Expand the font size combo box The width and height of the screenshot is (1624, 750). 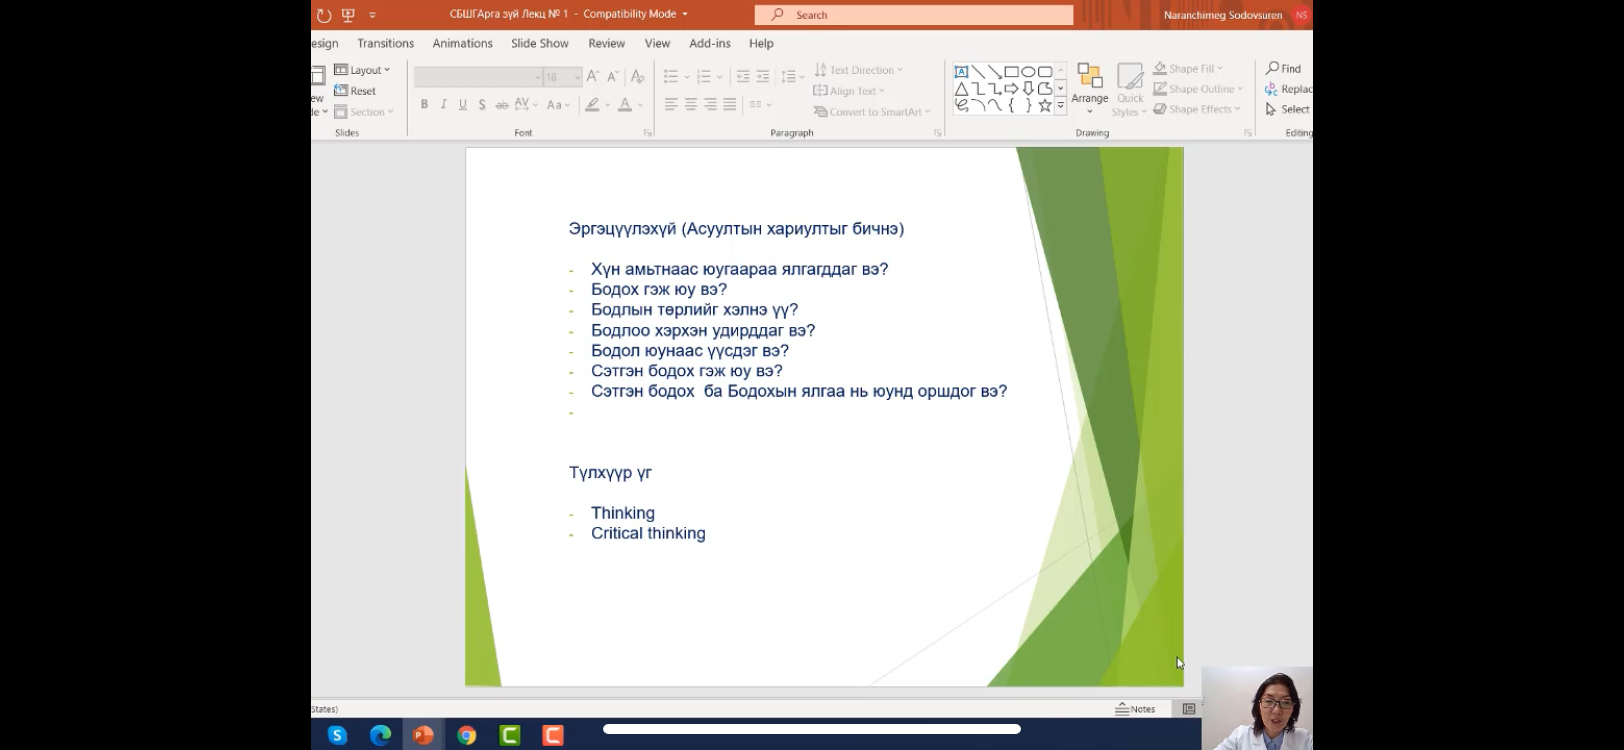point(576,77)
